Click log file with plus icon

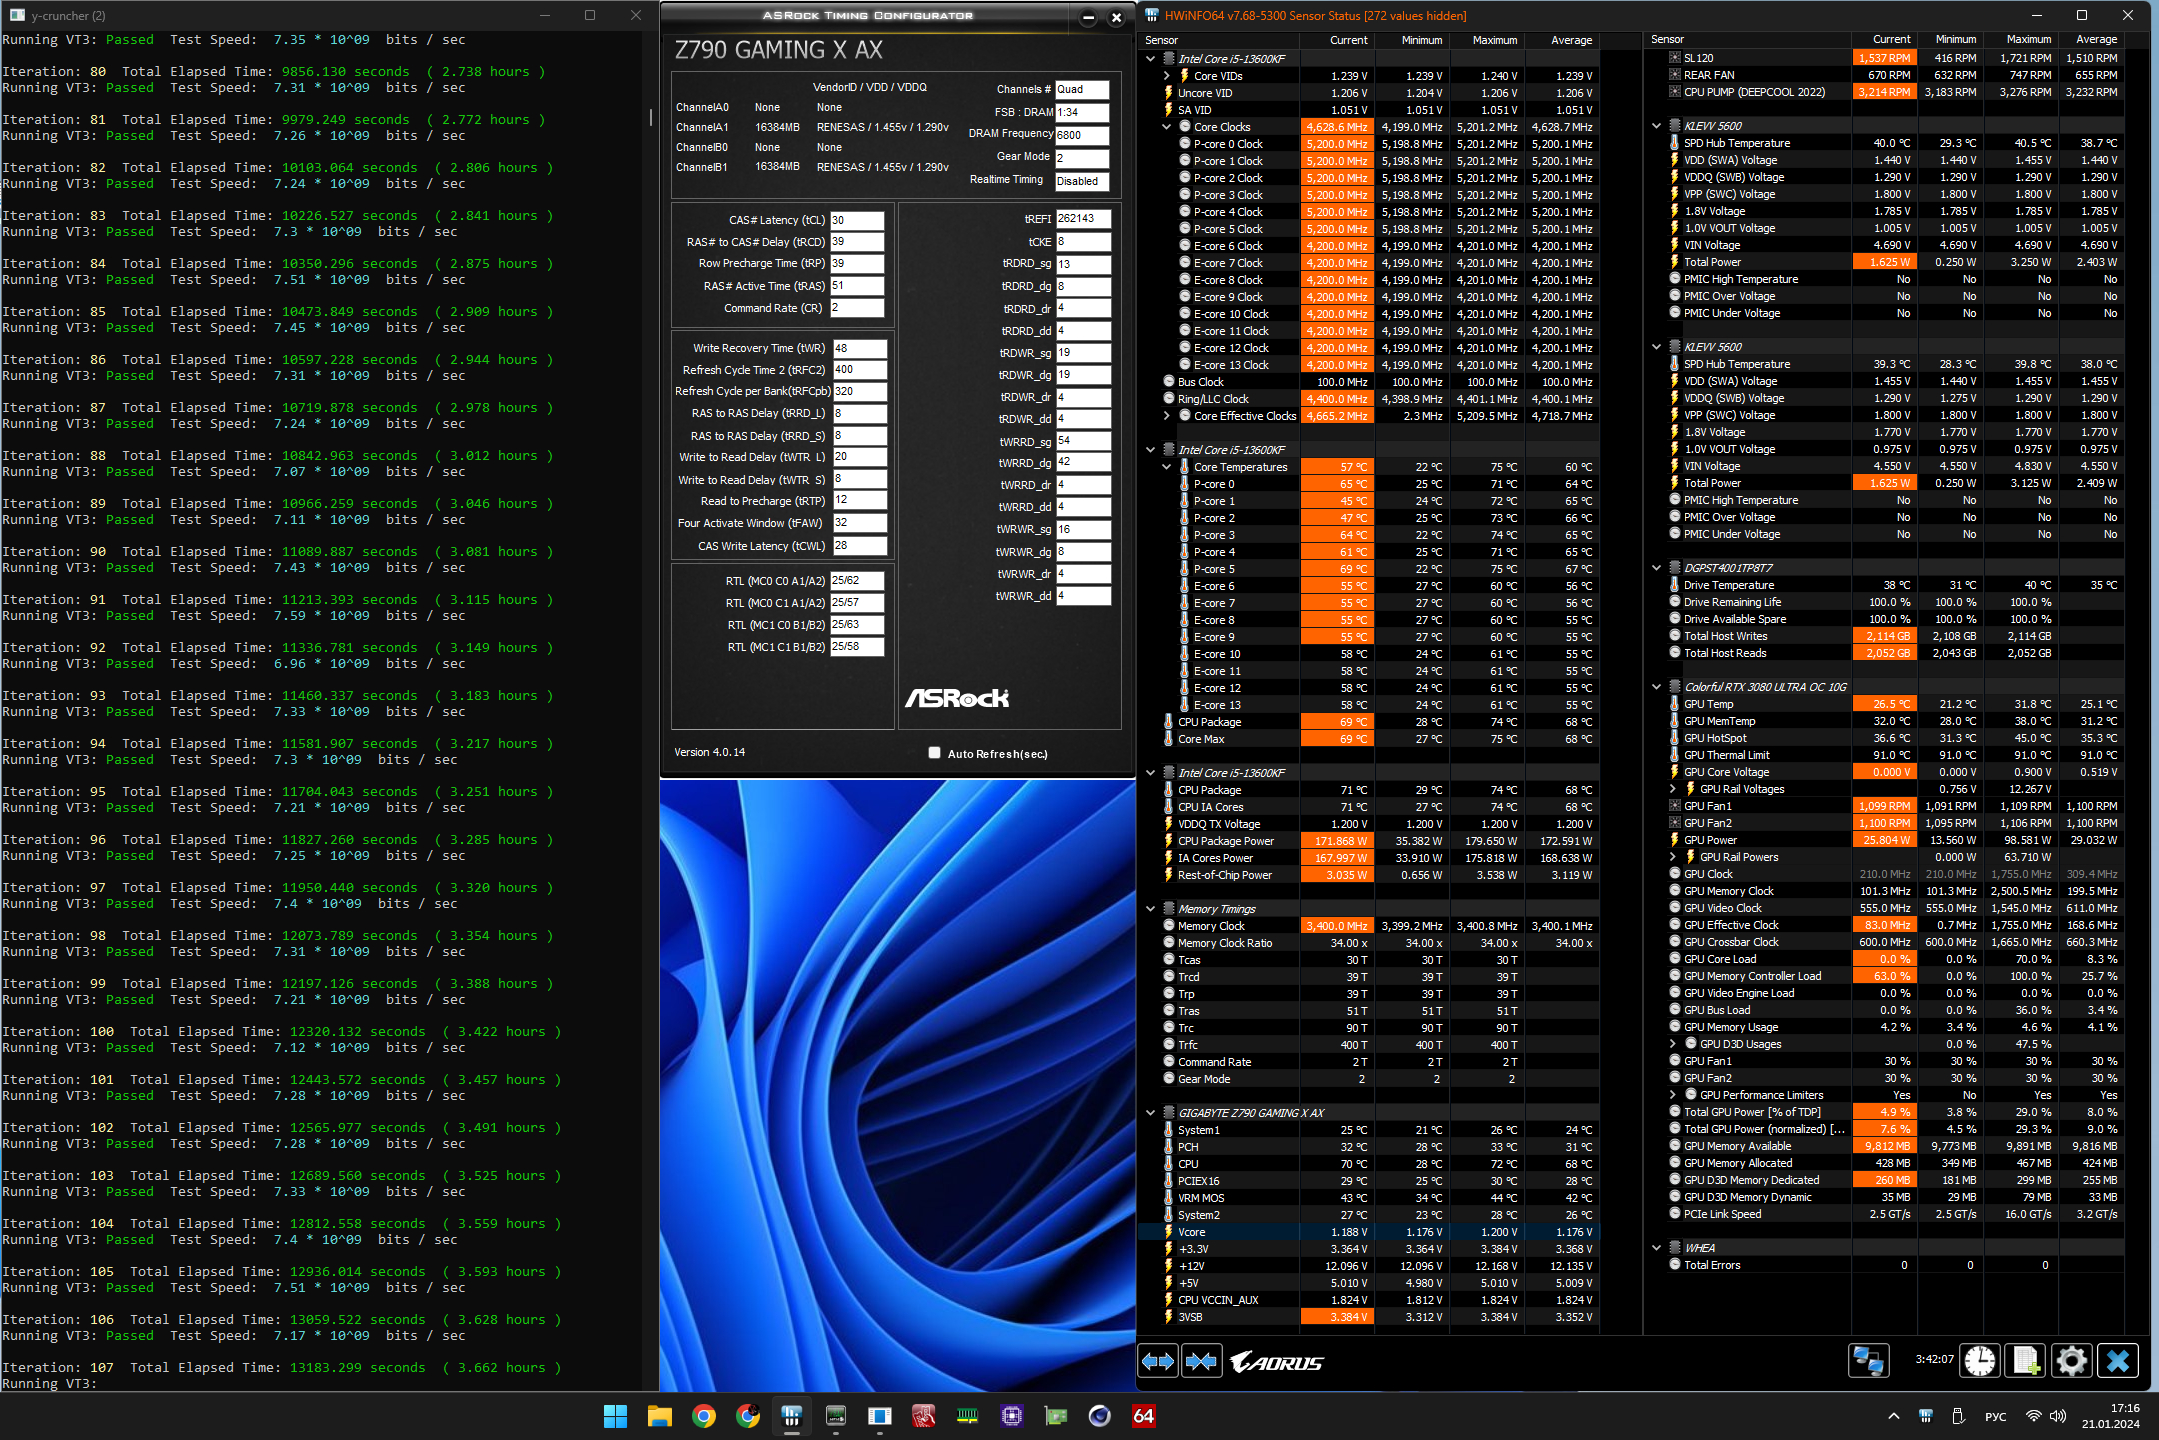(x=2026, y=1361)
